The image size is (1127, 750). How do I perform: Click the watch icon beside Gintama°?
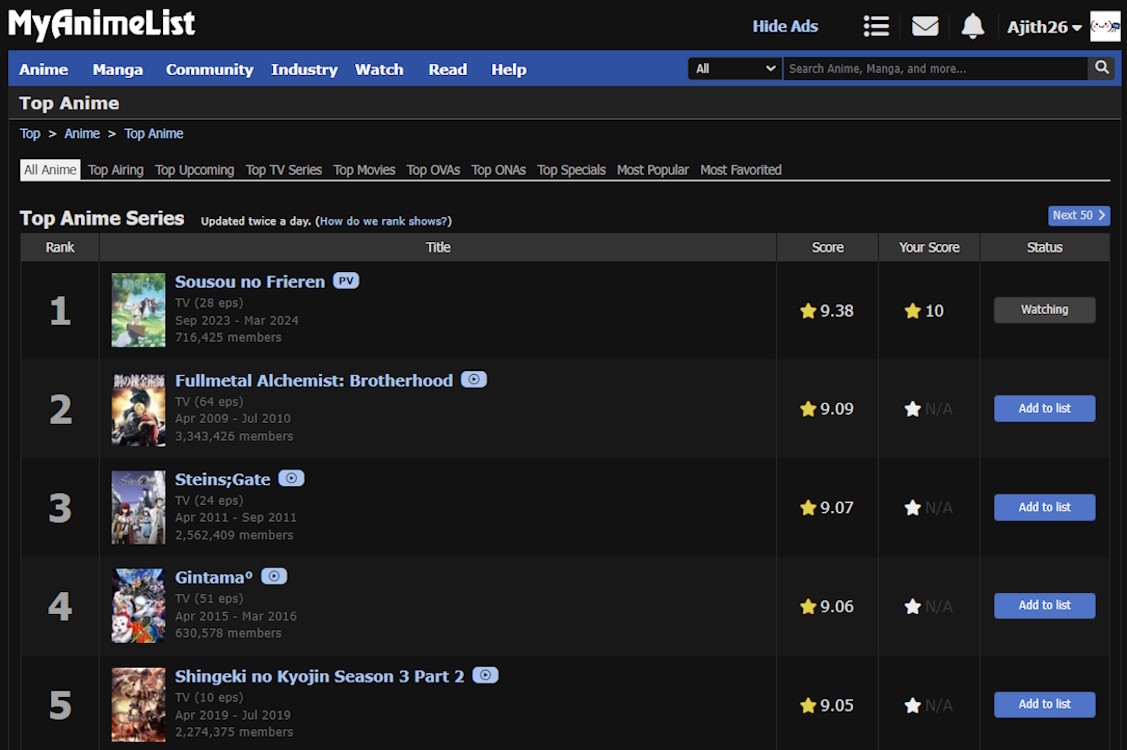274,576
